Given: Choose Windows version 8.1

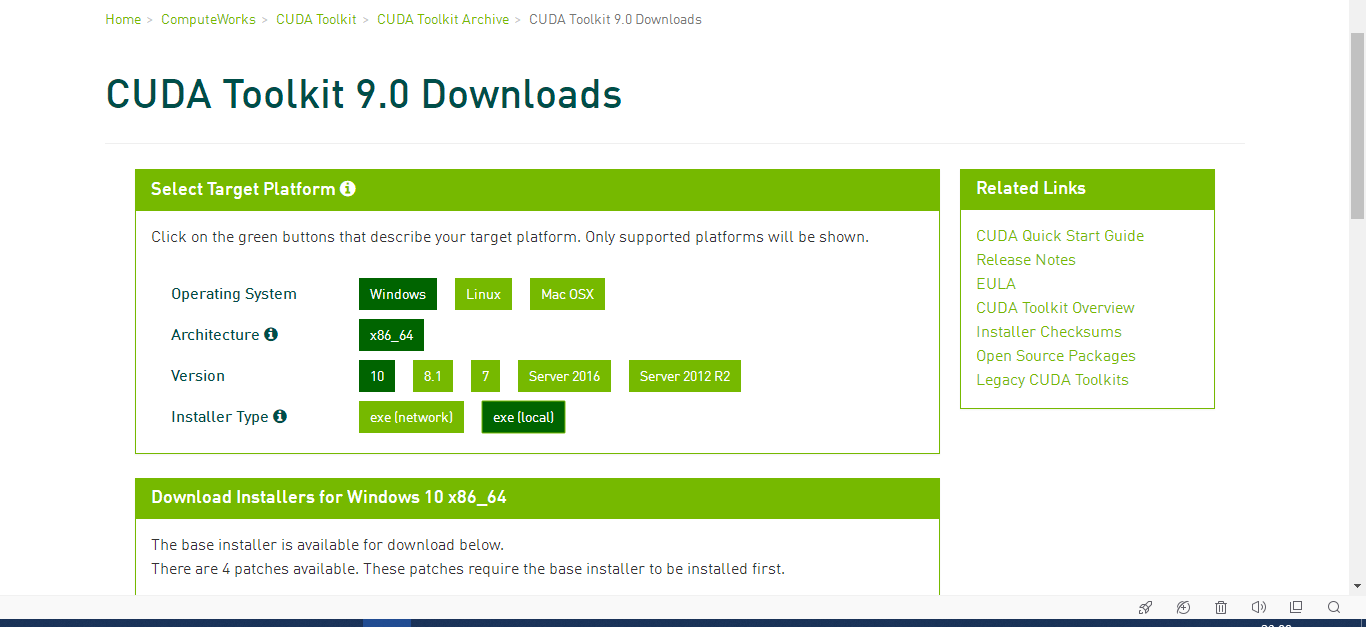Looking at the screenshot, I should click(432, 376).
